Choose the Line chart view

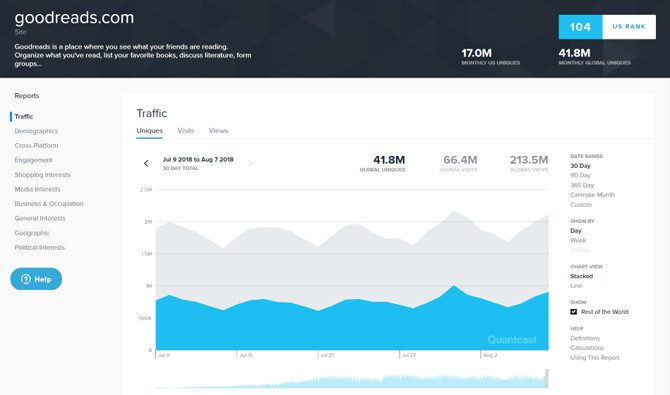[576, 286]
